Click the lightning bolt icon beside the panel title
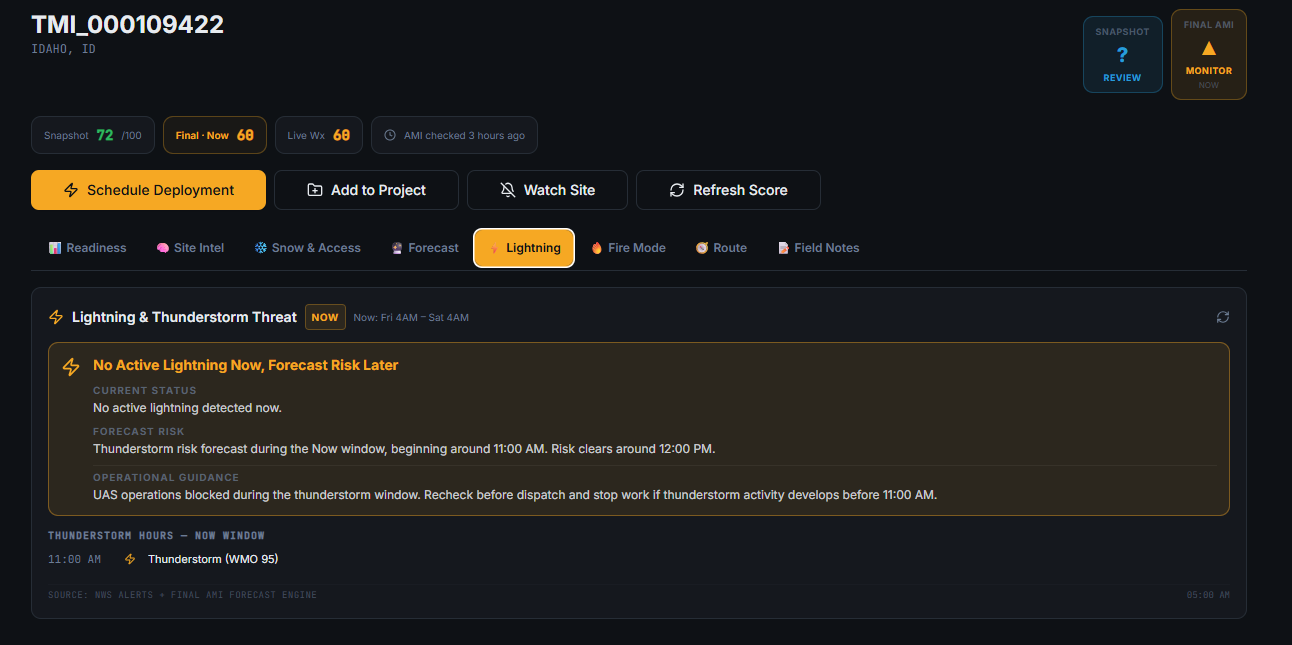This screenshot has height=645, width=1292. pos(56,317)
